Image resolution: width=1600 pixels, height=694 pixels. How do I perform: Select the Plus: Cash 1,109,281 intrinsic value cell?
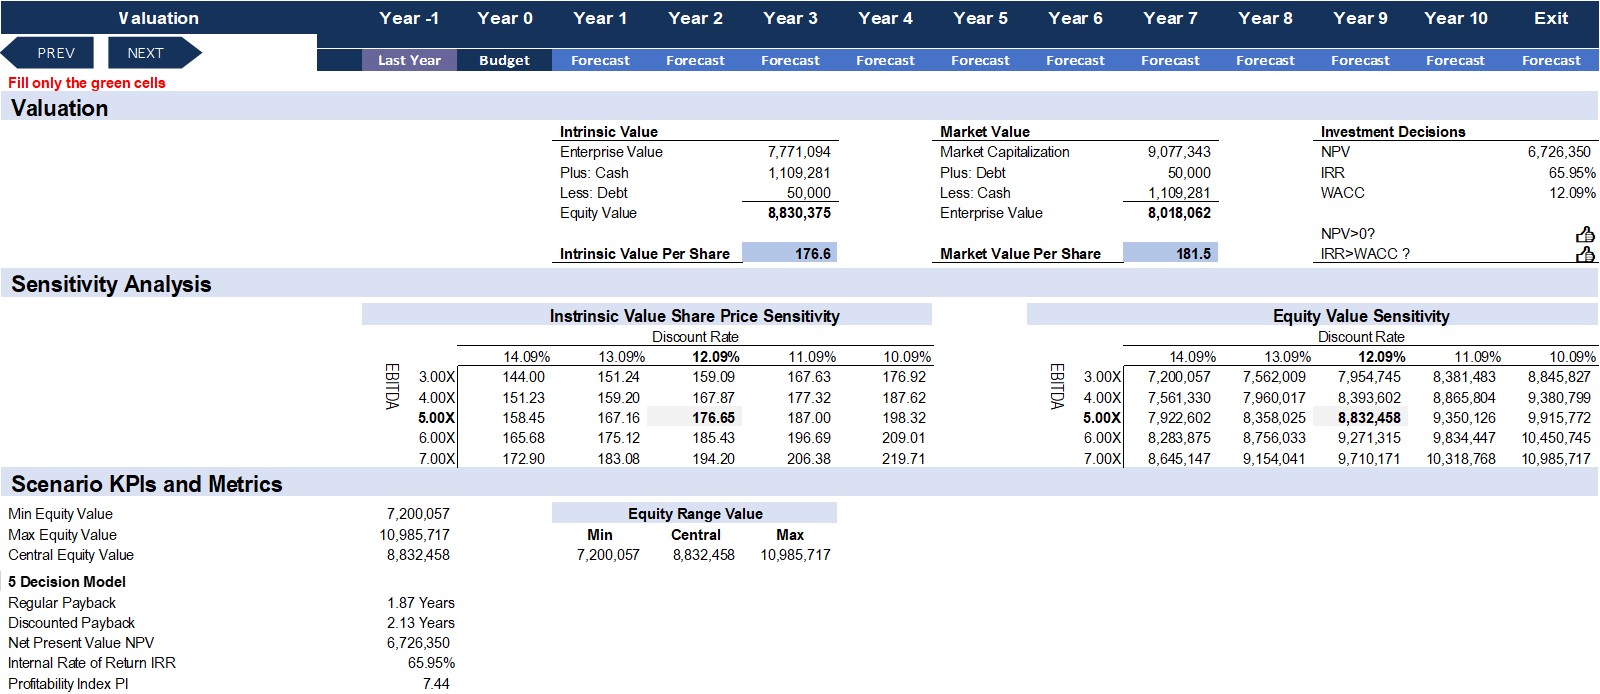(x=799, y=173)
